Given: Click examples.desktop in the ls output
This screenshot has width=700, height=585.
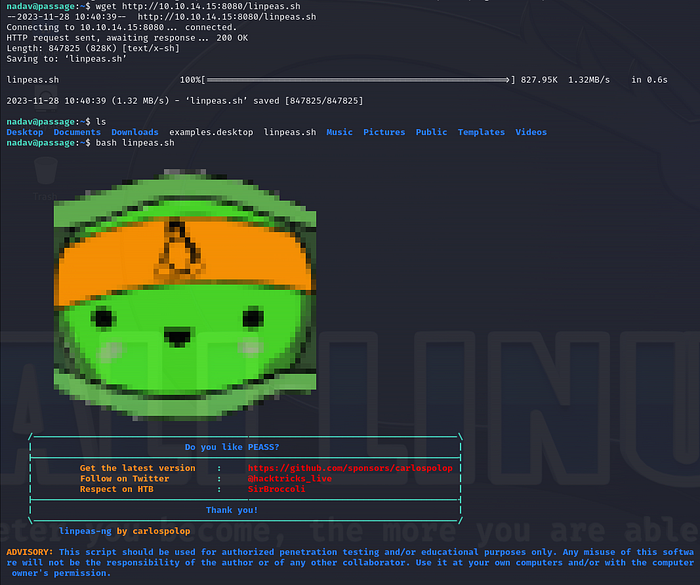Looking at the screenshot, I should tap(211, 132).
